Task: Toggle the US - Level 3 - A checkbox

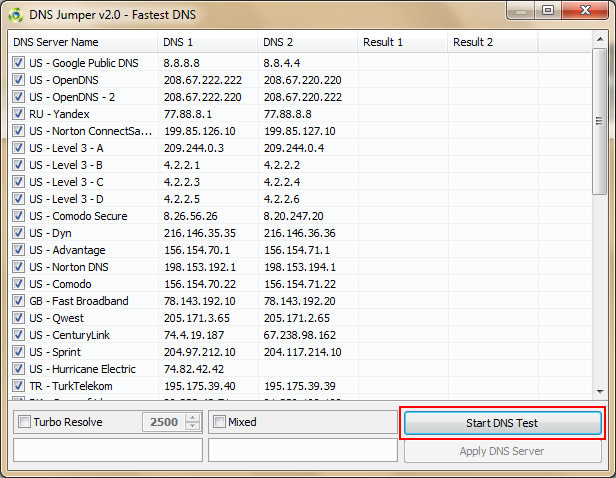Action: point(18,148)
